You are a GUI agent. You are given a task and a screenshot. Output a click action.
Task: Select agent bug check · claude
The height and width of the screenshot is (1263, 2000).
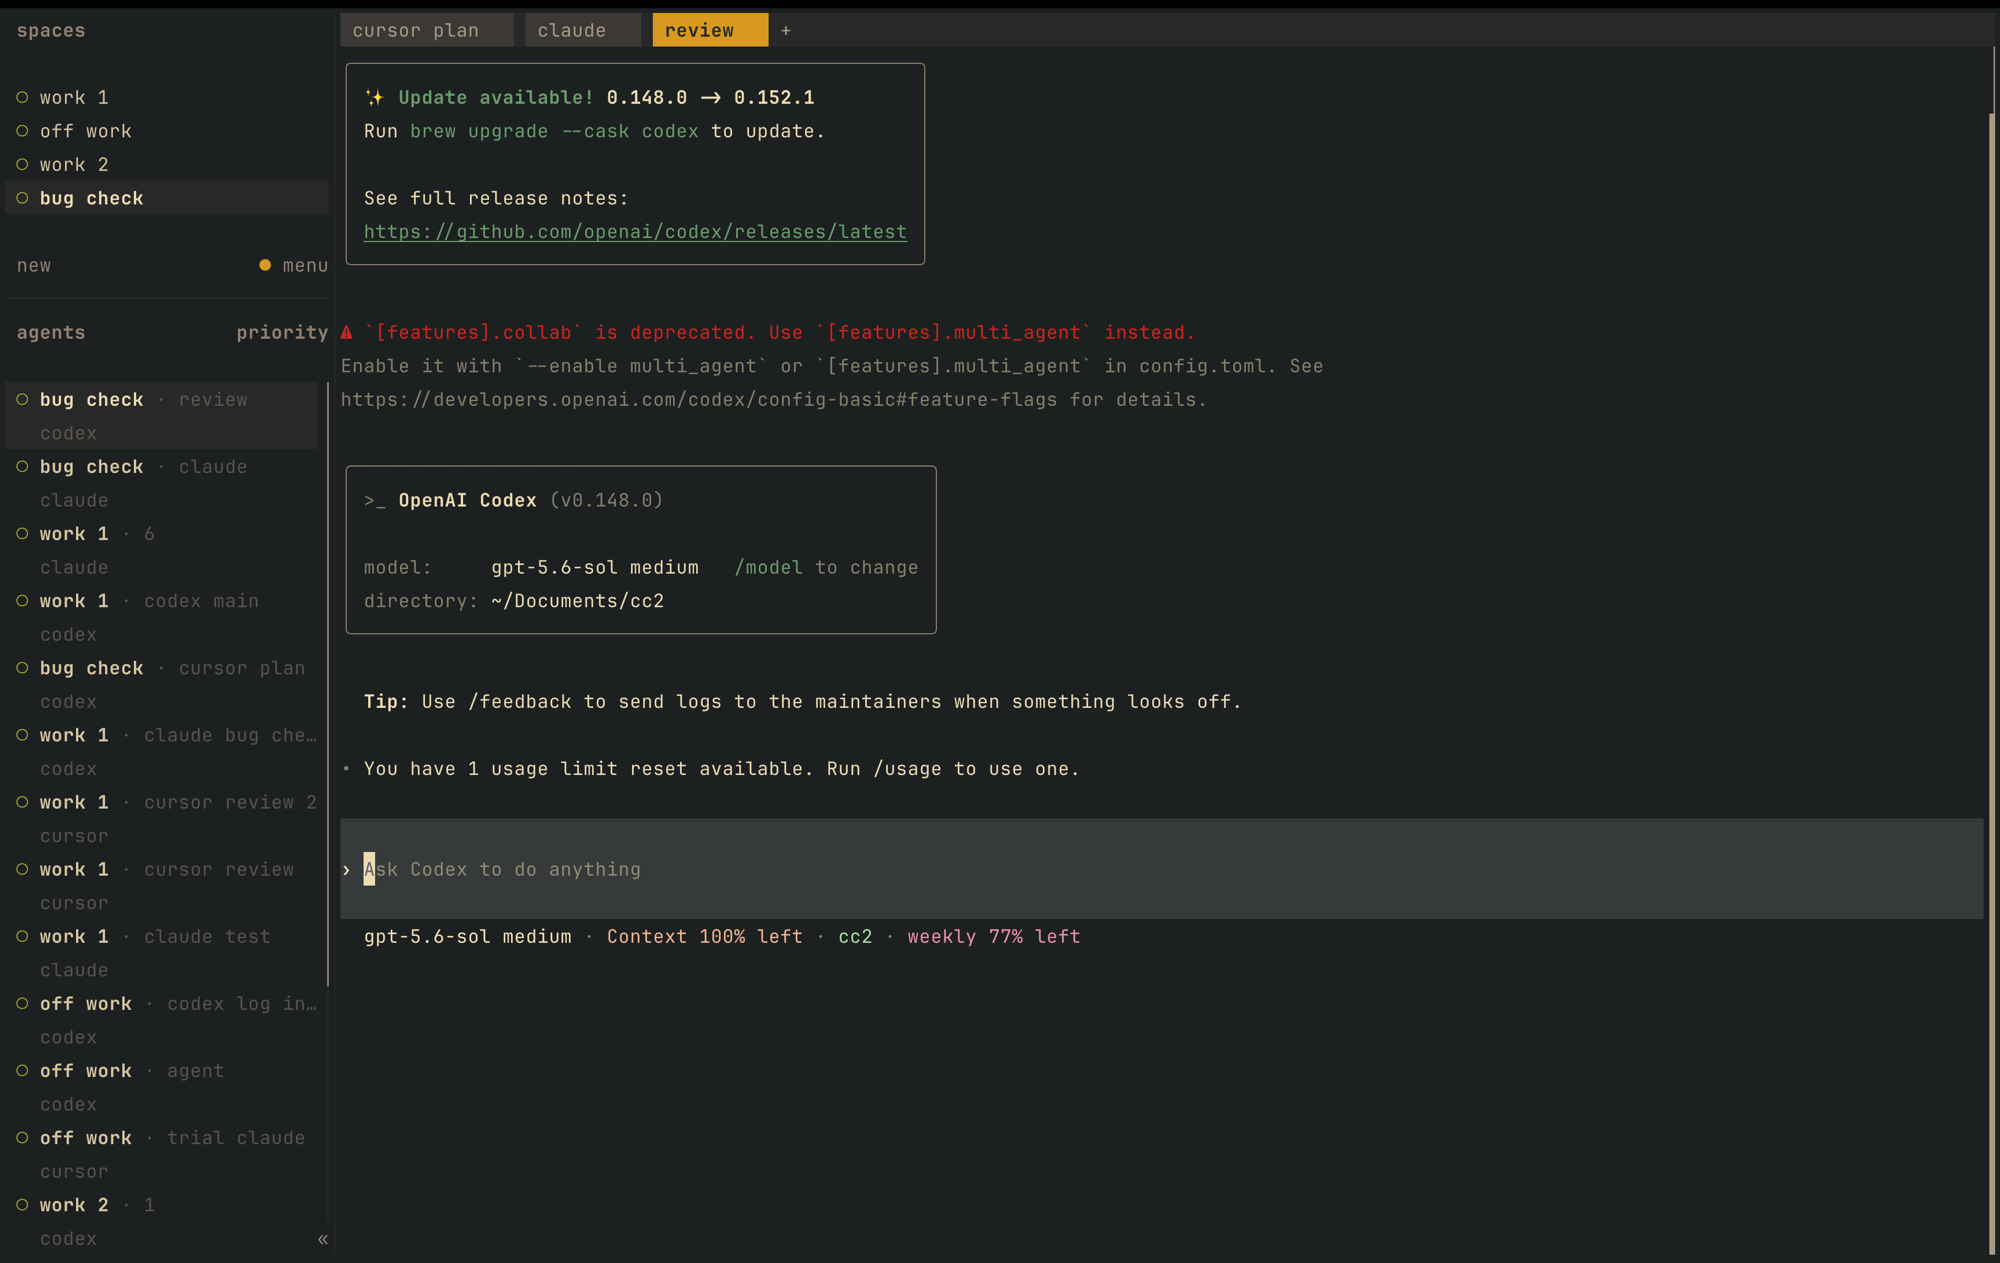click(x=162, y=483)
